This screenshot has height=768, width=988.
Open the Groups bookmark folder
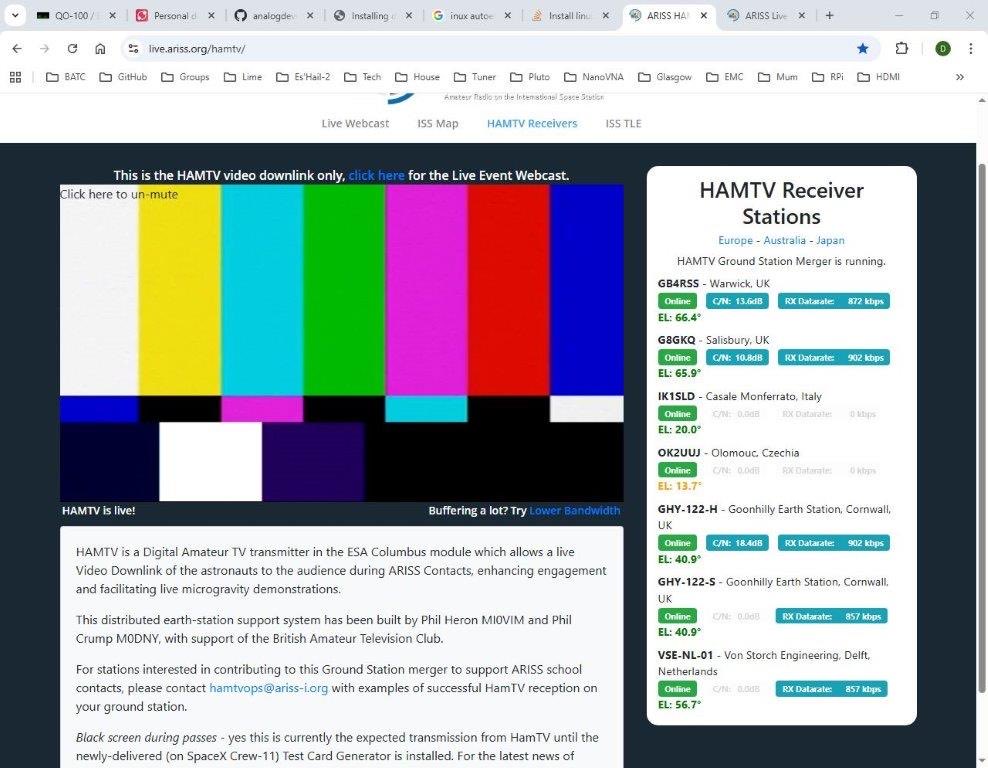(185, 77)
